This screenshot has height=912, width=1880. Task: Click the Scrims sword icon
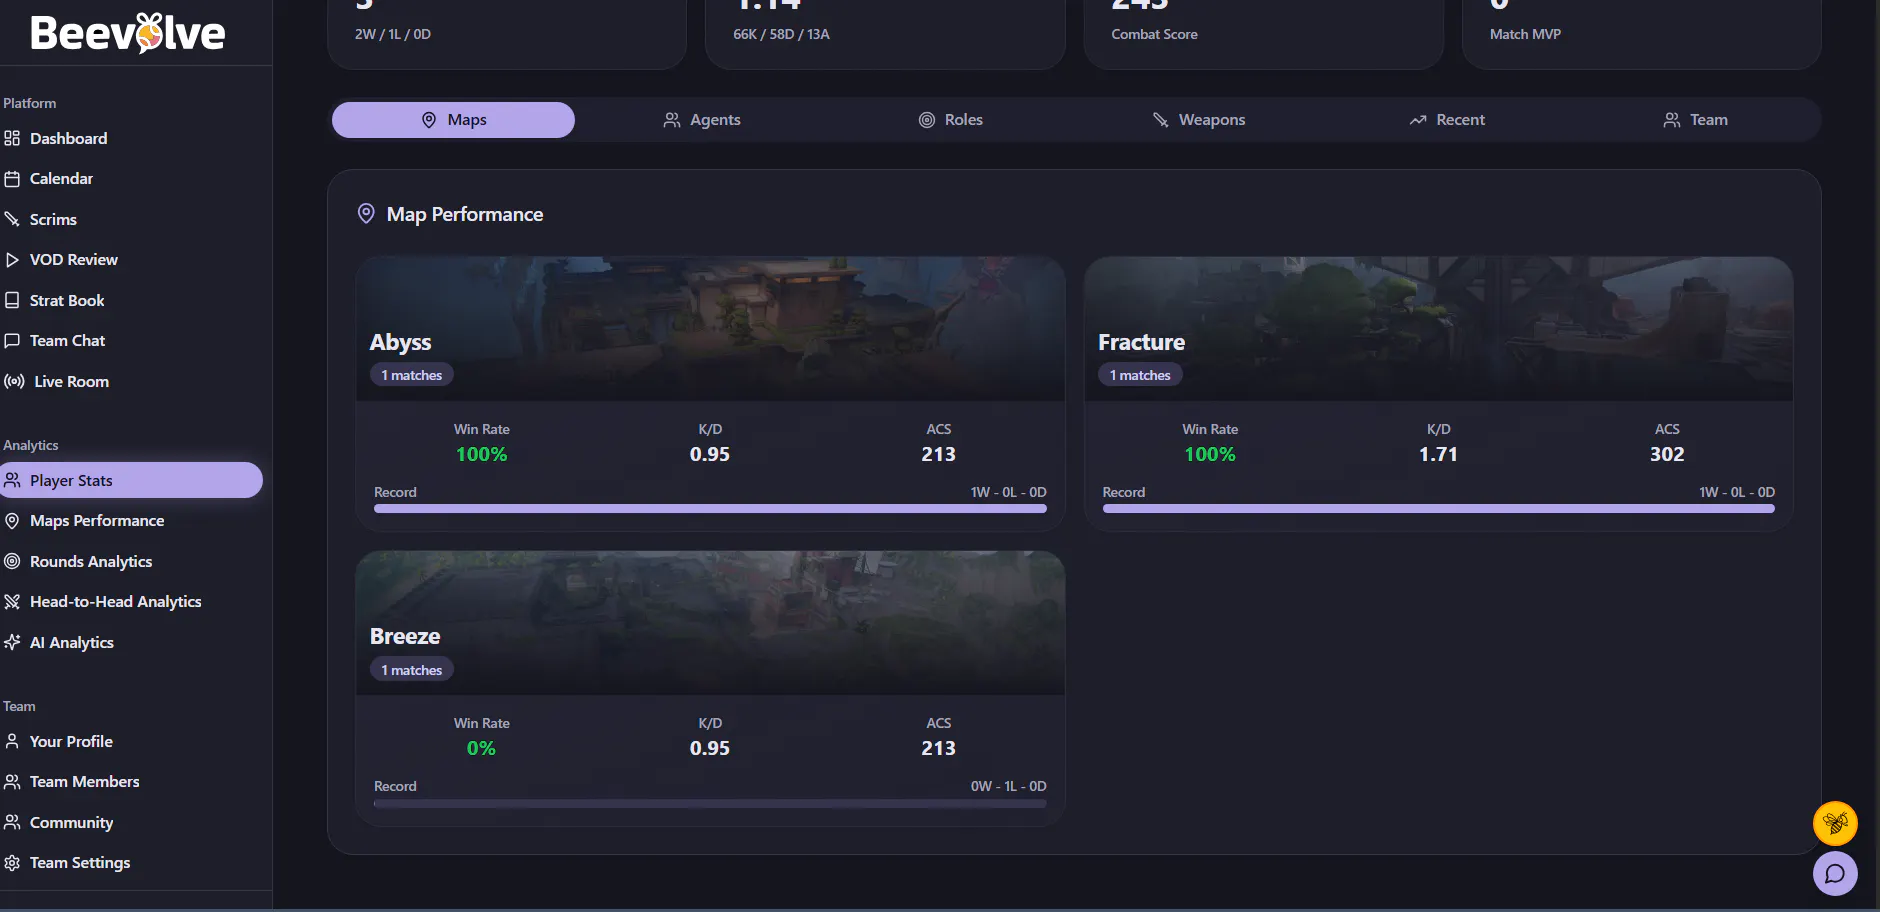pos(12,219)
